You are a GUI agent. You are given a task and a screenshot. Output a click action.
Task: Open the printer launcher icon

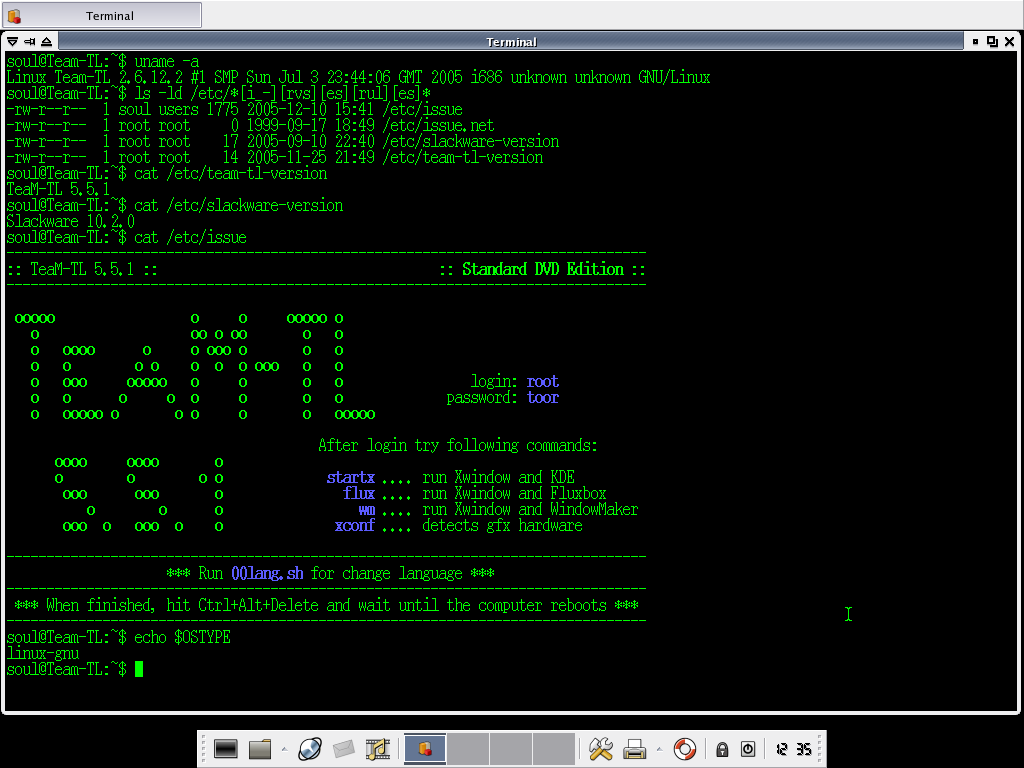coord(634,749)
